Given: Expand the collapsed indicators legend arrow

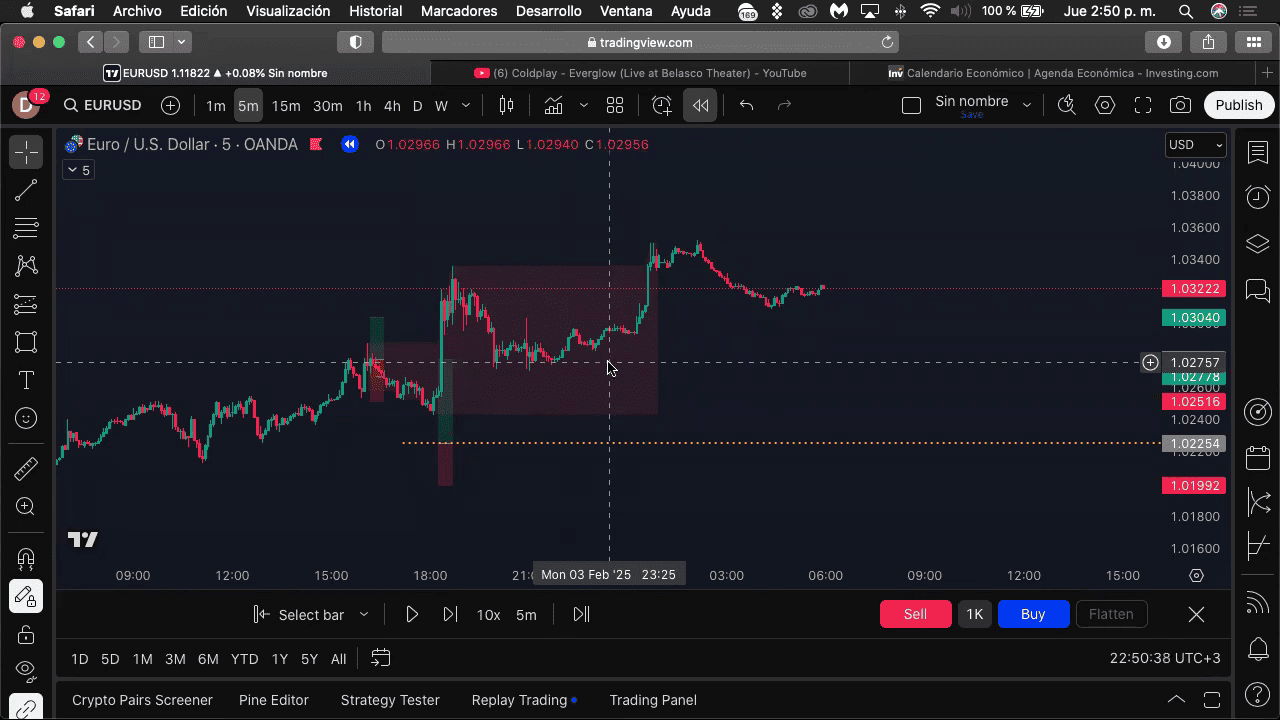Looking at the screenshot, I should tap(72, 170).
